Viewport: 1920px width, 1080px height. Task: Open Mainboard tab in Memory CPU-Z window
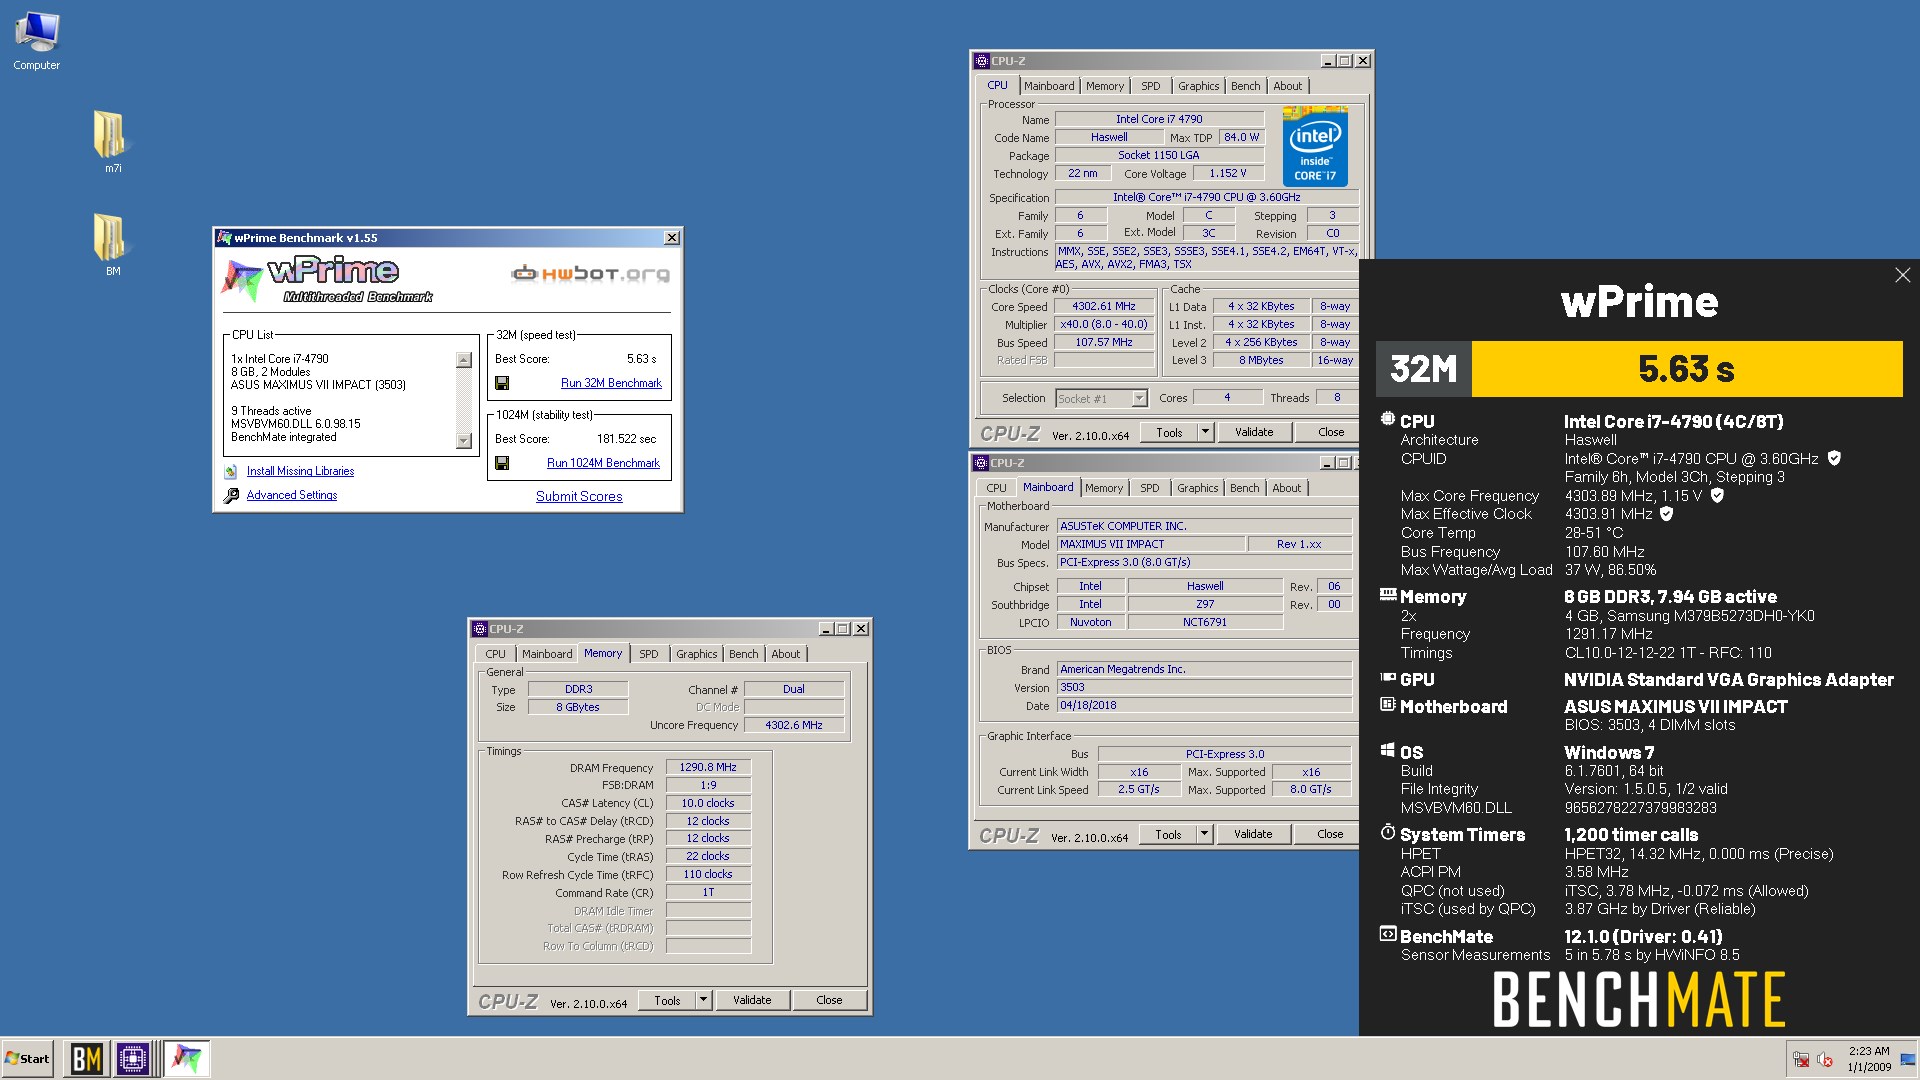pyautogui.click(x=547, y=654)
